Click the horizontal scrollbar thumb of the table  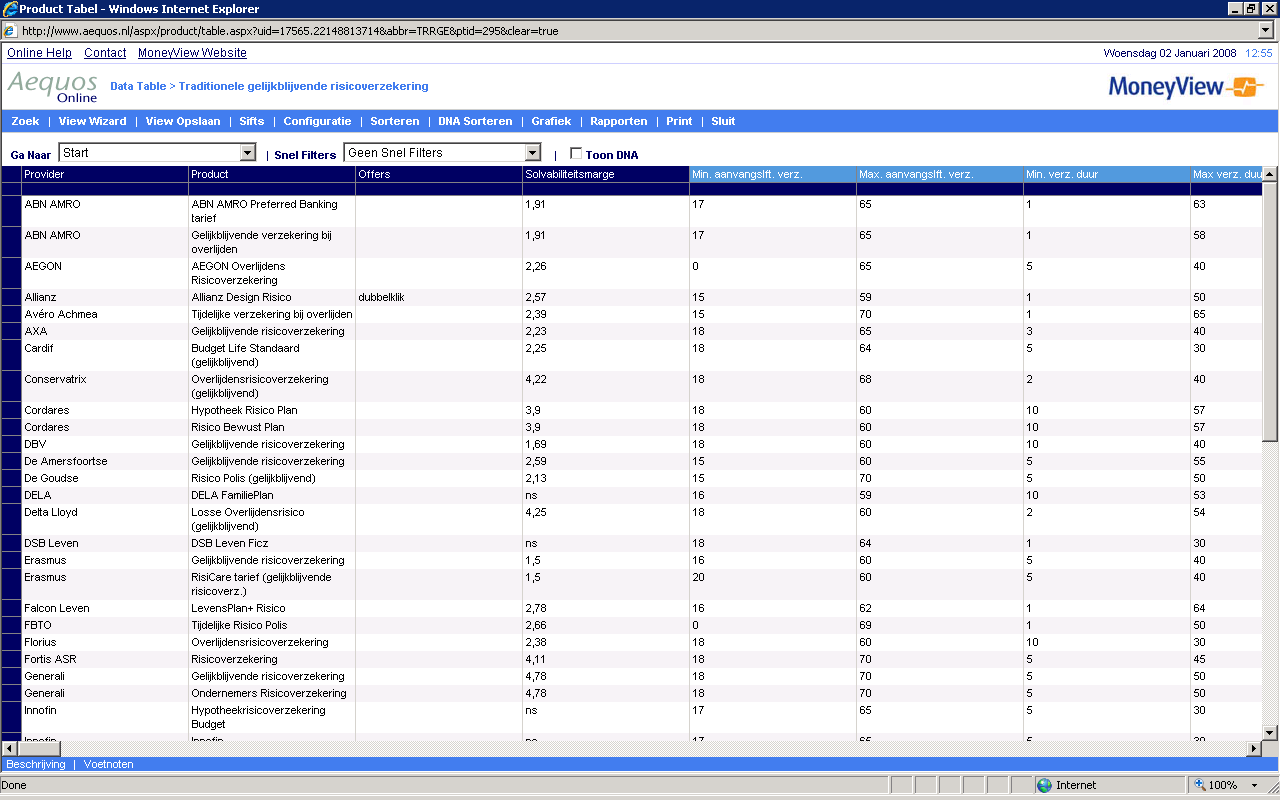tap(40, 748)
